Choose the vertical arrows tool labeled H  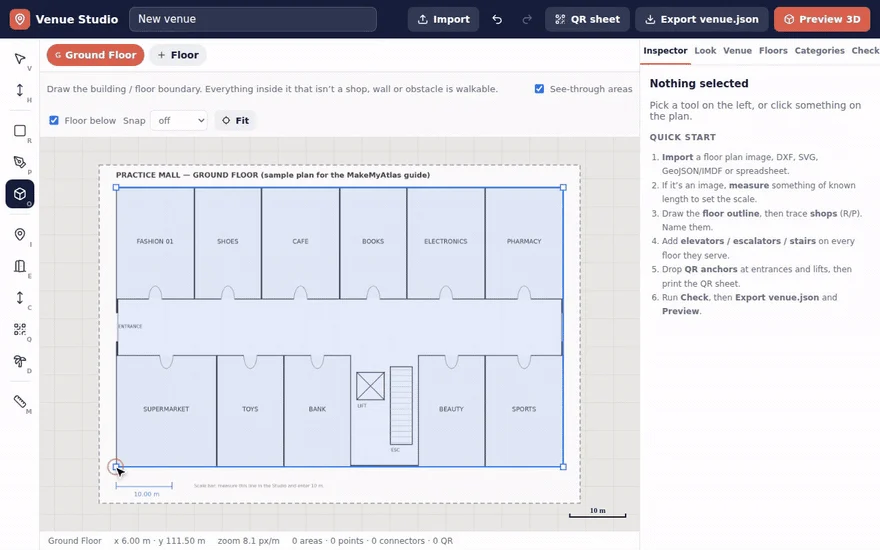point(20,90)
